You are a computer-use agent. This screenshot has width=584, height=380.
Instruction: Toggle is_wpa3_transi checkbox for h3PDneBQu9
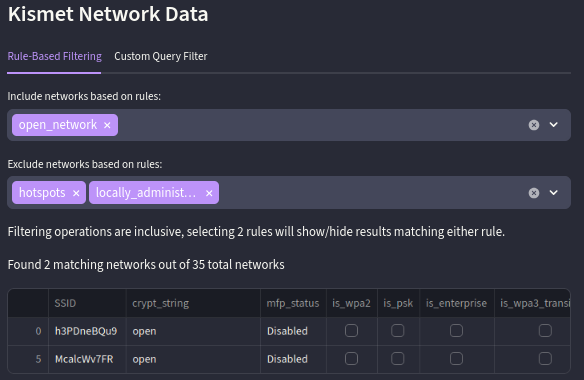545,330
